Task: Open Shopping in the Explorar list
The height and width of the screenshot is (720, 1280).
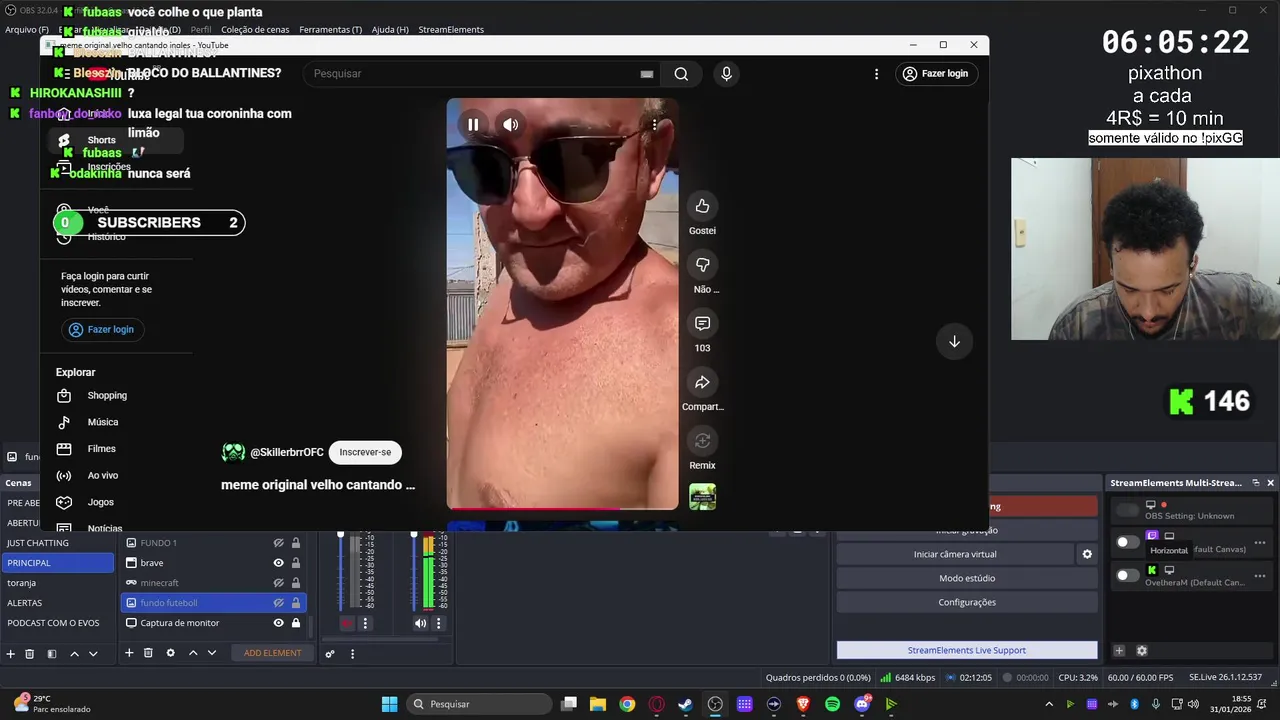Action: pyautogui.click(x=107, y=395)
